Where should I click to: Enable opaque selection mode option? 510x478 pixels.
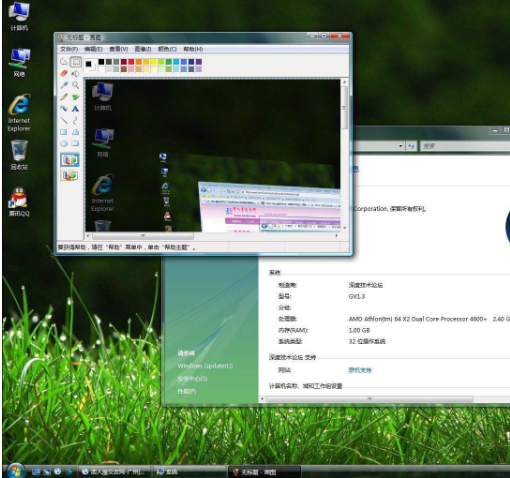coord(70,160)
